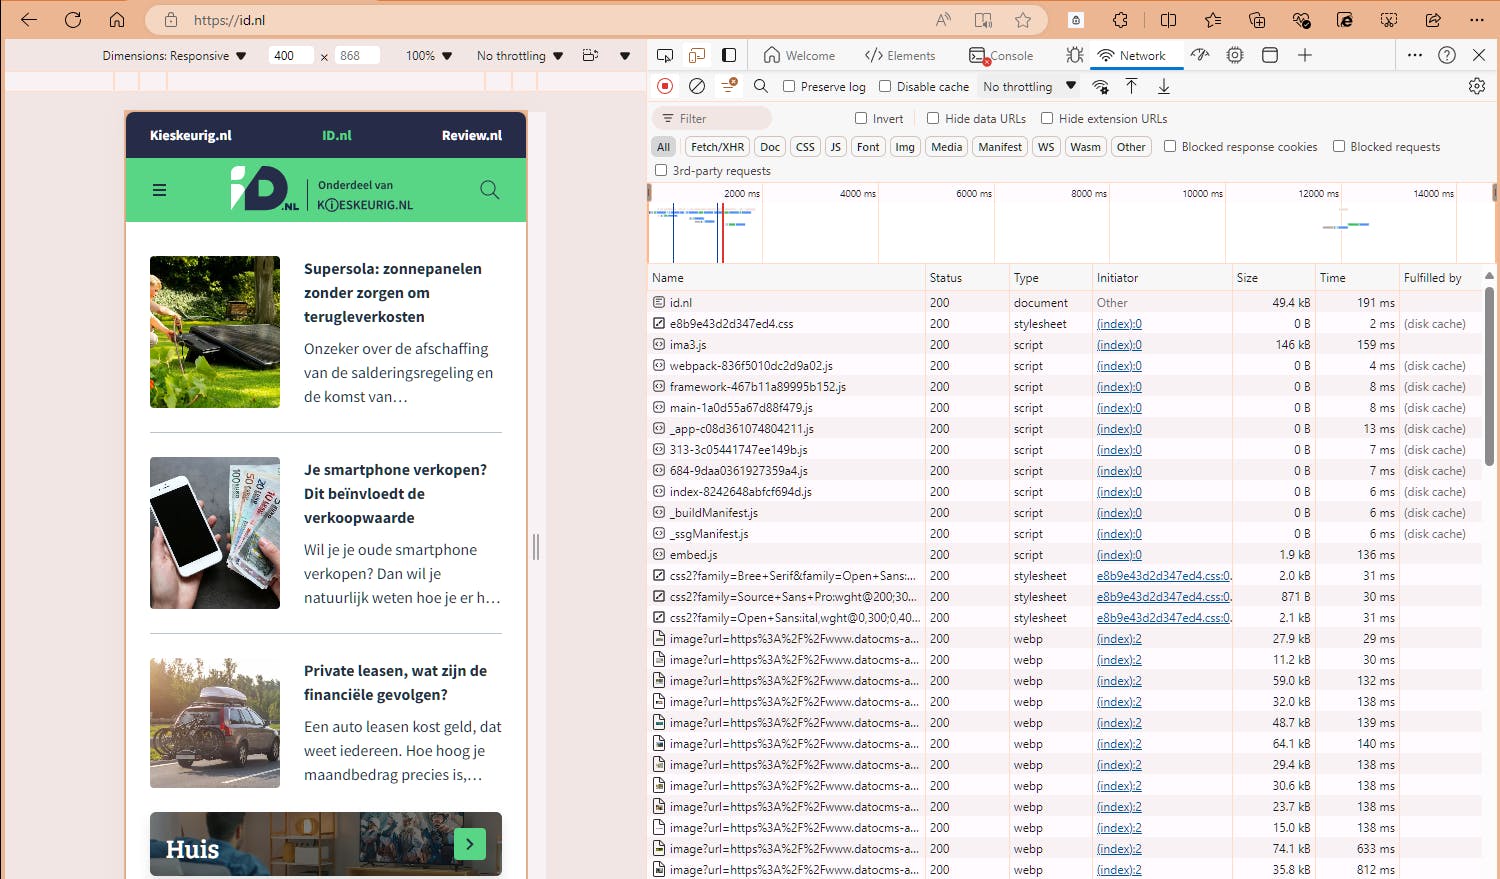Click the record network log button
The width and height of the screenshot is (1500, 879).
click(665, 86)
